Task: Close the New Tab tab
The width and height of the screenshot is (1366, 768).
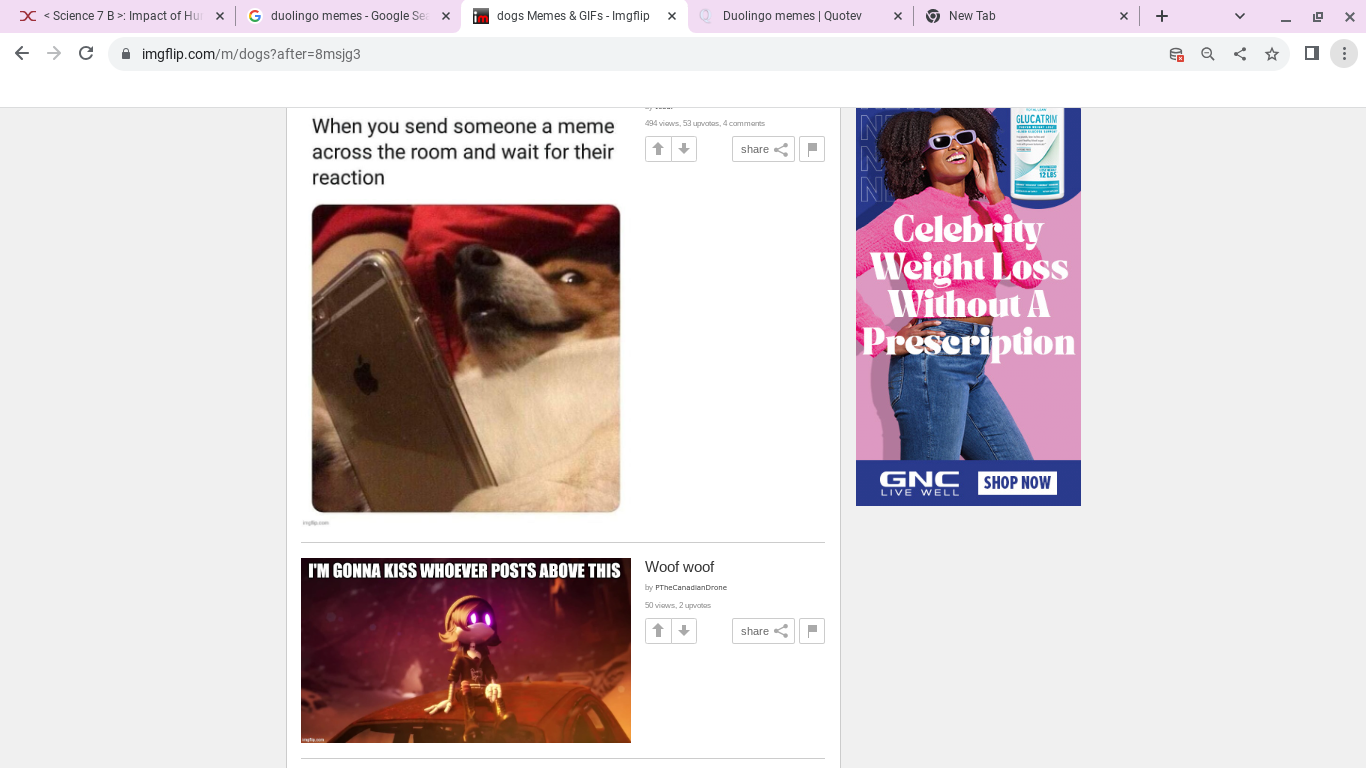Action: click(1124, 16)
